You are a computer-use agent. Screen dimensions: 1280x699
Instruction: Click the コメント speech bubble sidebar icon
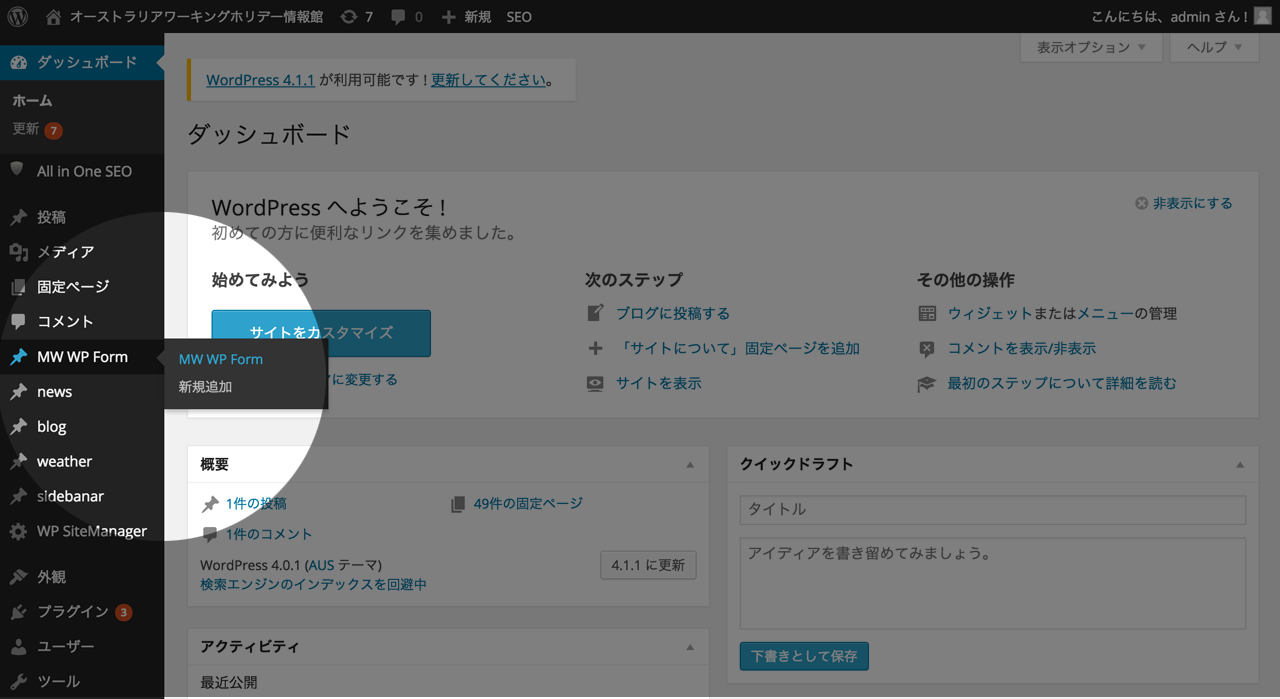[x=18, y=321]
